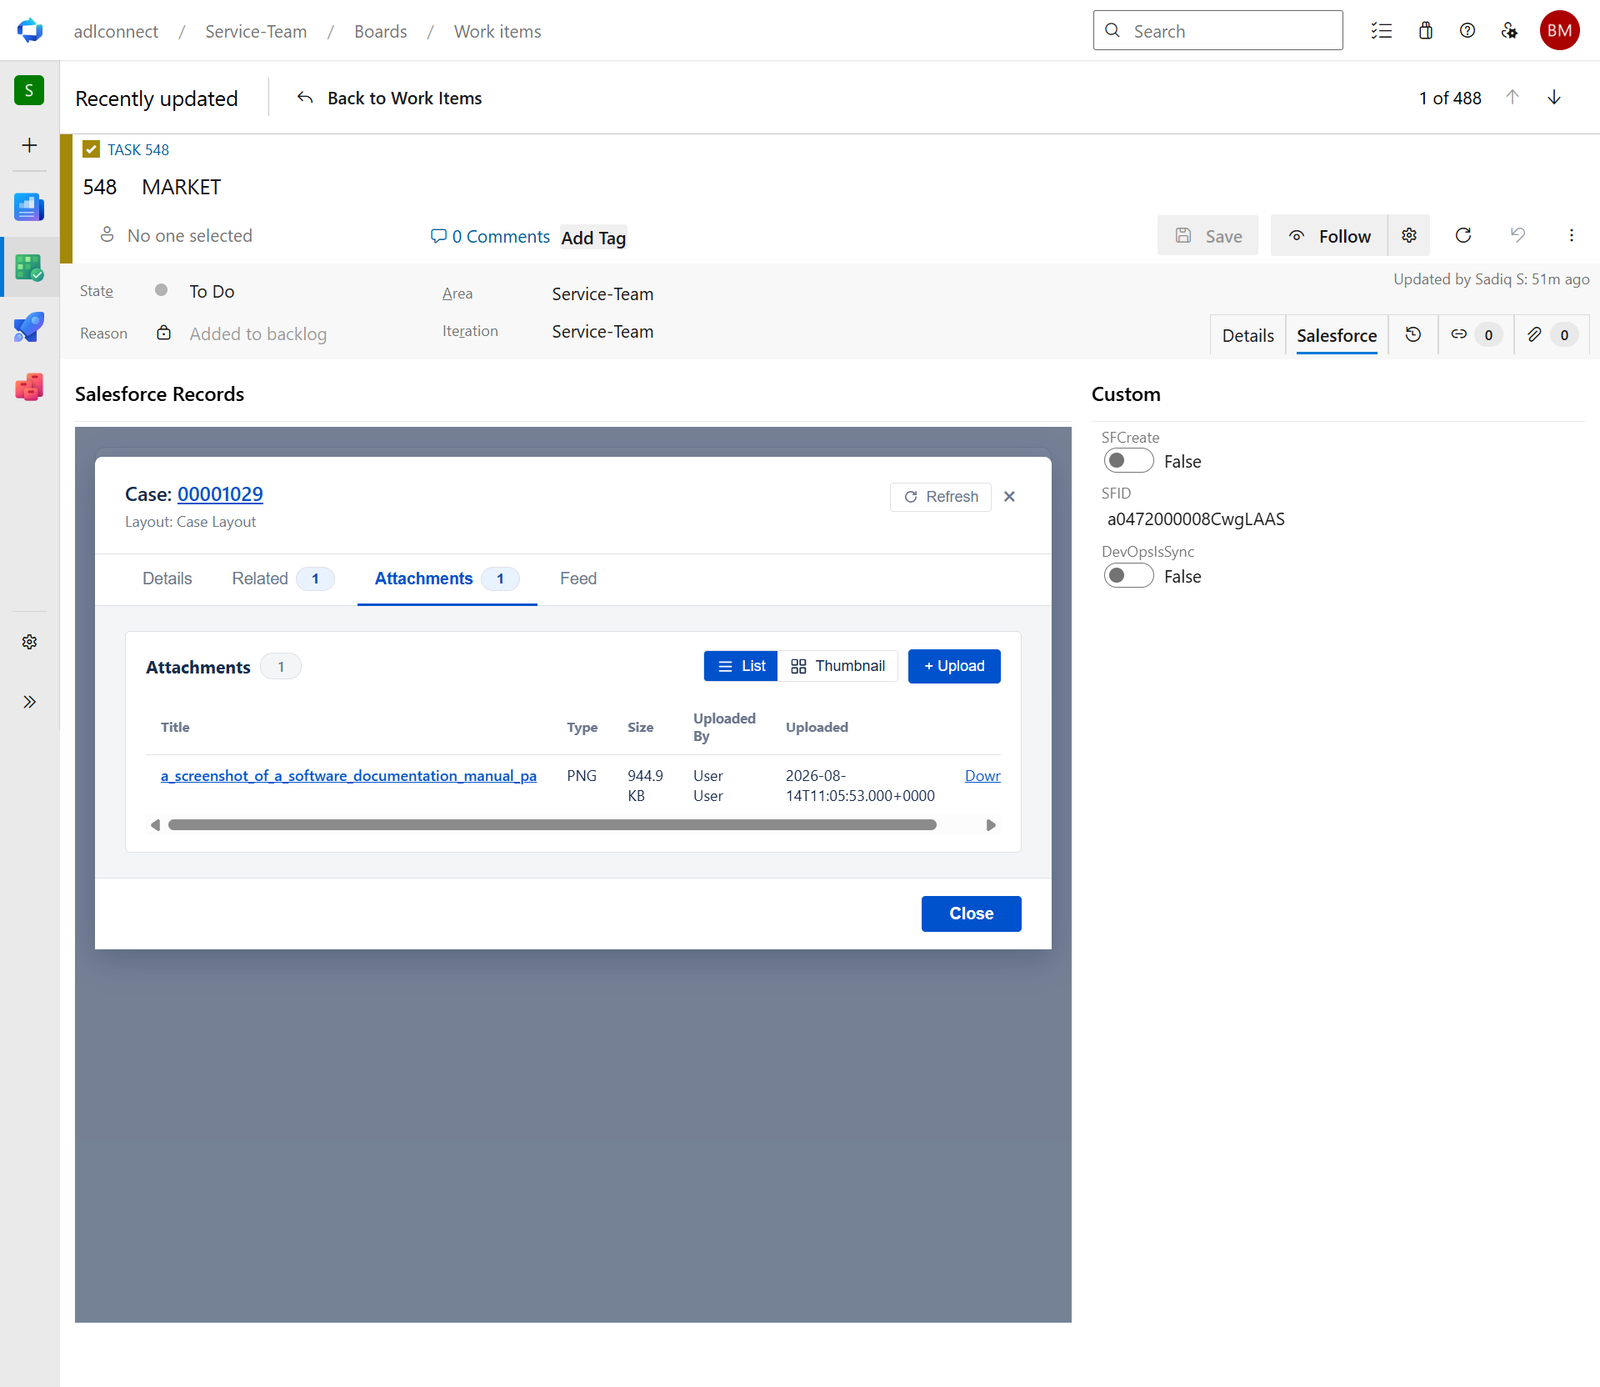This screenshot has height=1387, width=1600.
Task: Click the Save button
Action: pos(1208,235)
